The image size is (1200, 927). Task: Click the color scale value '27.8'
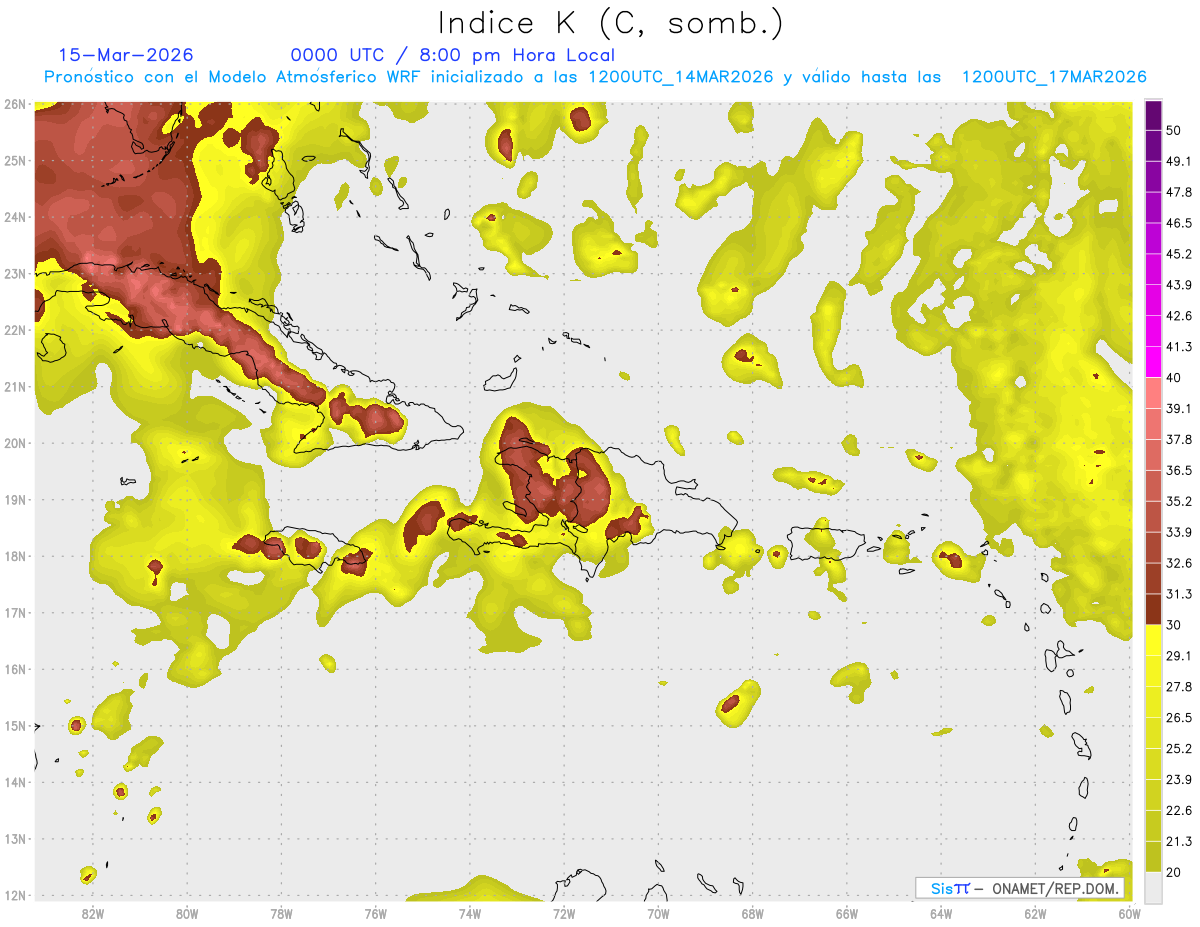coord(1178,687)
